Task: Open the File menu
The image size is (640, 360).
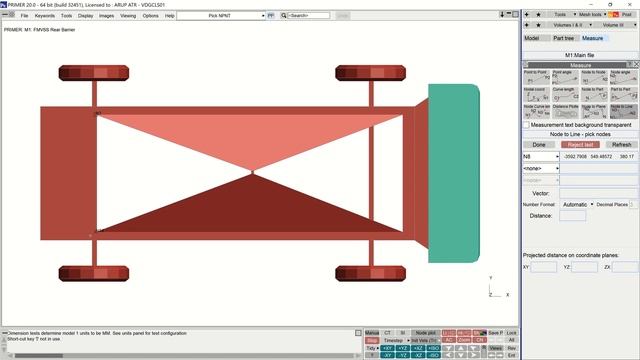Action: click(x=24, y=16)
